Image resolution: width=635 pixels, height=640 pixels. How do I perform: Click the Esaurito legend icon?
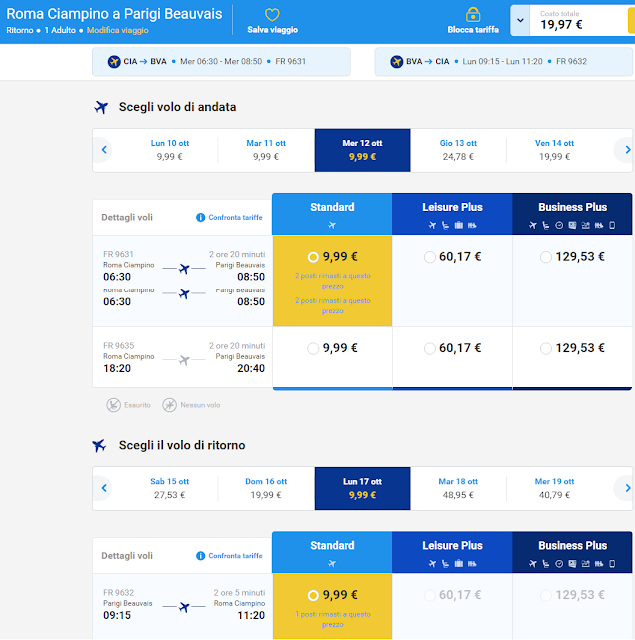point(113,405)
